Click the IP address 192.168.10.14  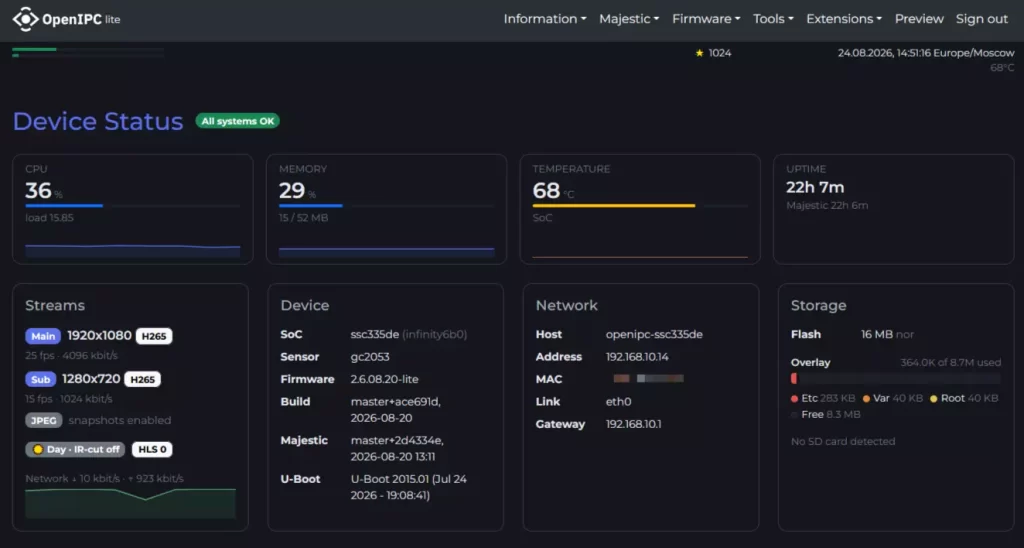tap(637, 357)
